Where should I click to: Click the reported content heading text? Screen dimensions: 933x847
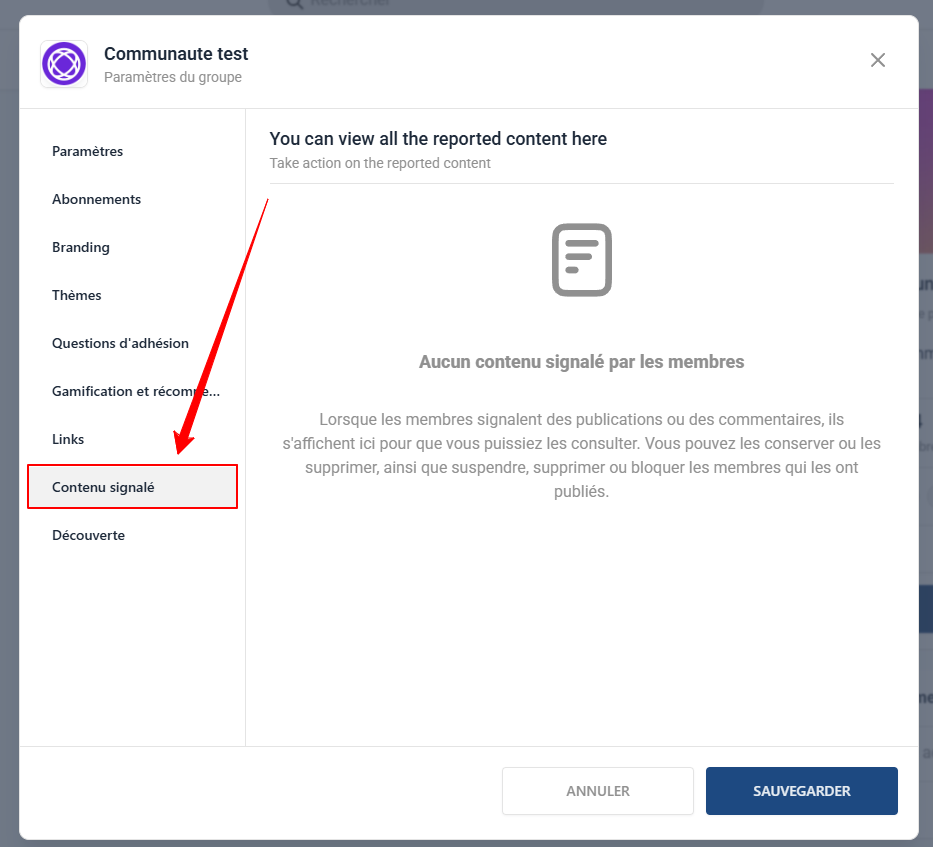[x=438, y=139]
